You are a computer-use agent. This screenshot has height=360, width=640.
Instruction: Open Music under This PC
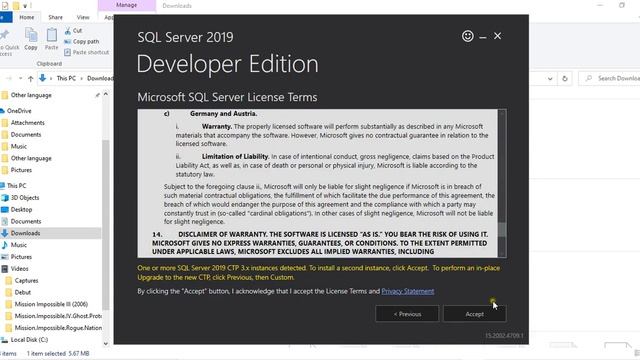coord(18,245)
